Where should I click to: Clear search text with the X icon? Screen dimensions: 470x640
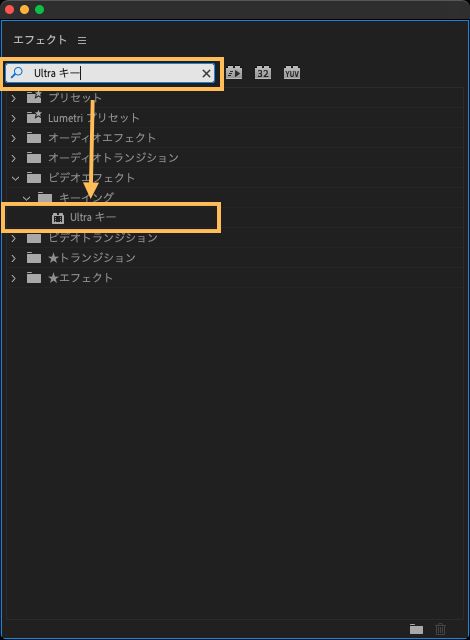coord(206,73)
